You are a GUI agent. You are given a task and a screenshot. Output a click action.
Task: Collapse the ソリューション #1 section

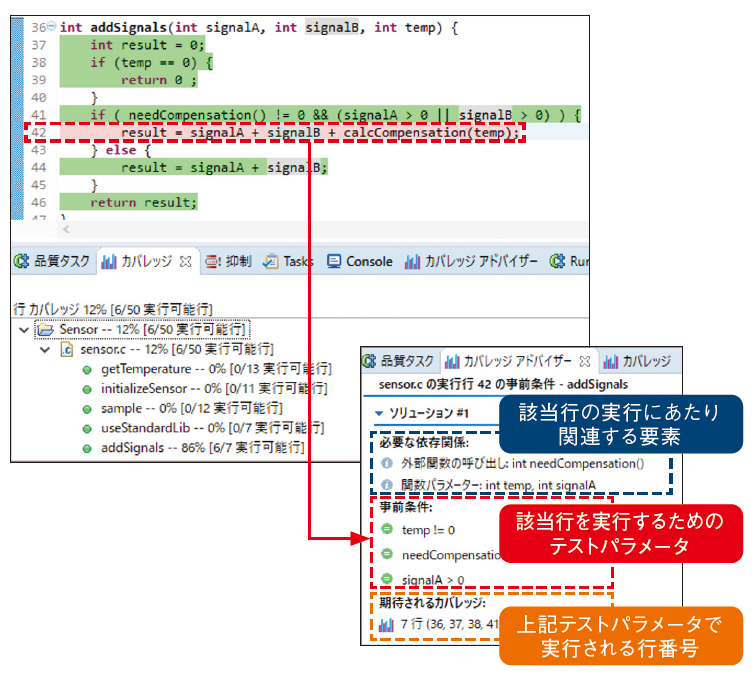[379, 413]
